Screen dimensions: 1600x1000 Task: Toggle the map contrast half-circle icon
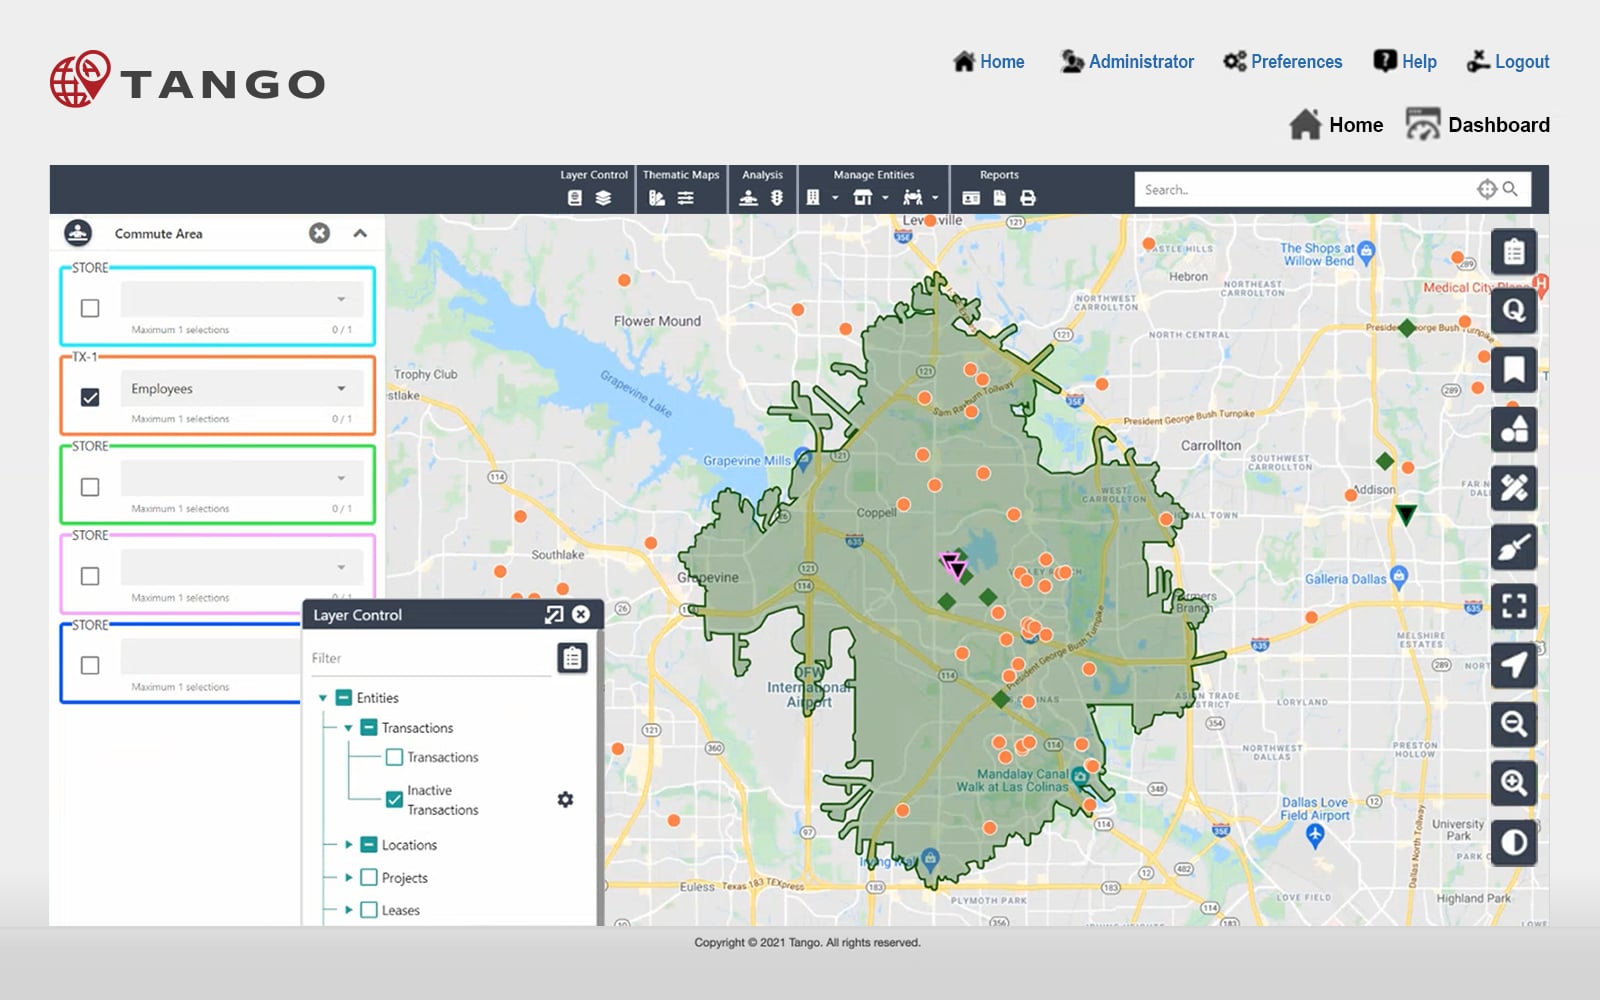point(1514,842)
